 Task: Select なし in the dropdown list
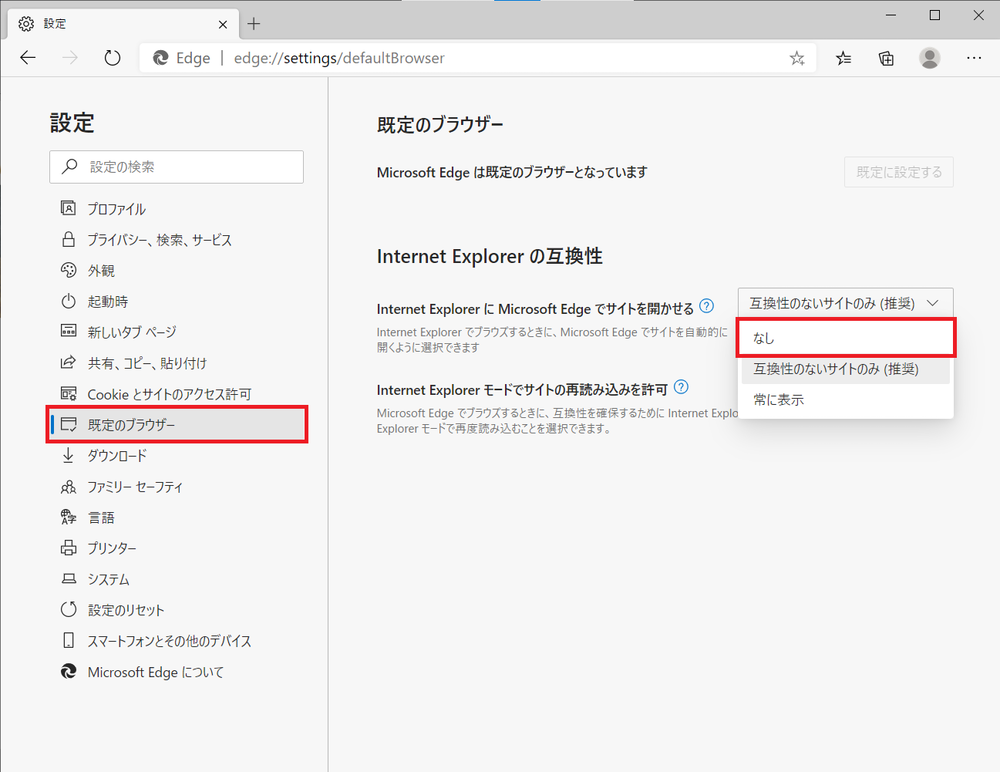coord(846,338)
